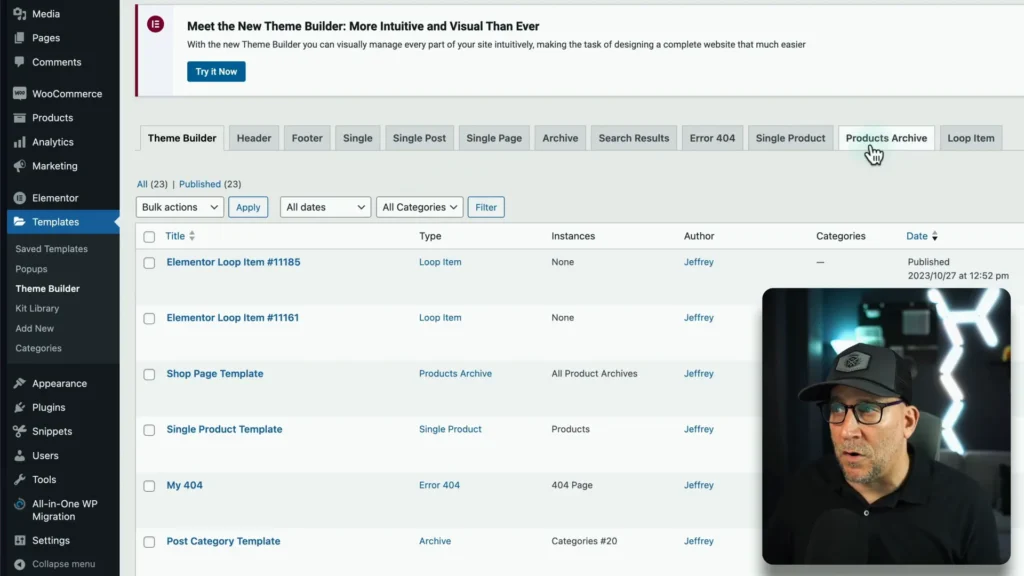Screen dimensions: 1024x576
Task: Click the Comments bubble icon
Action: coord(20,62)
